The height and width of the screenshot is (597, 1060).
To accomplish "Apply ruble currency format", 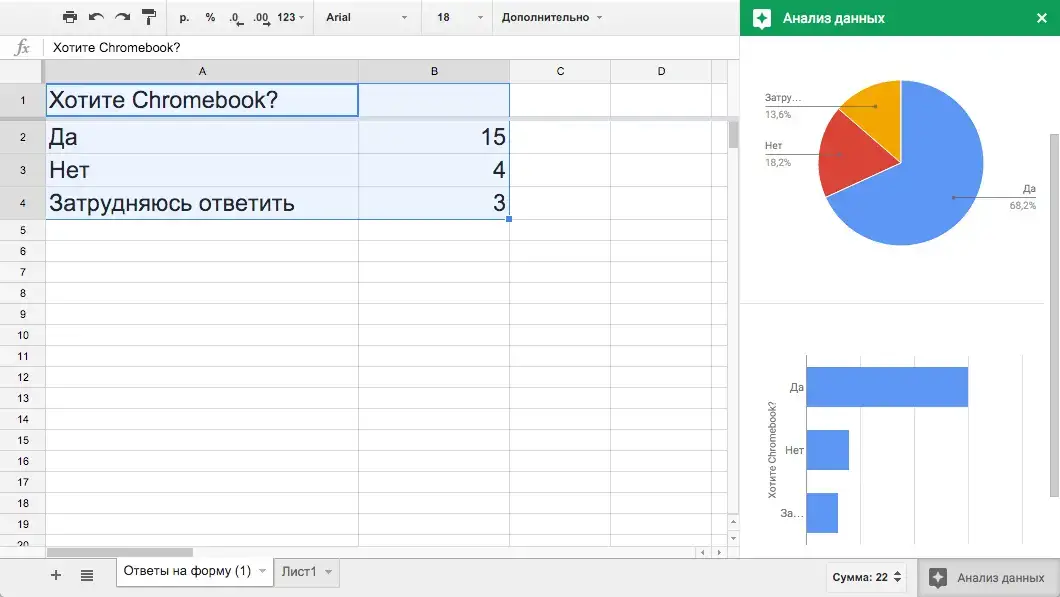I will [184, 18].
